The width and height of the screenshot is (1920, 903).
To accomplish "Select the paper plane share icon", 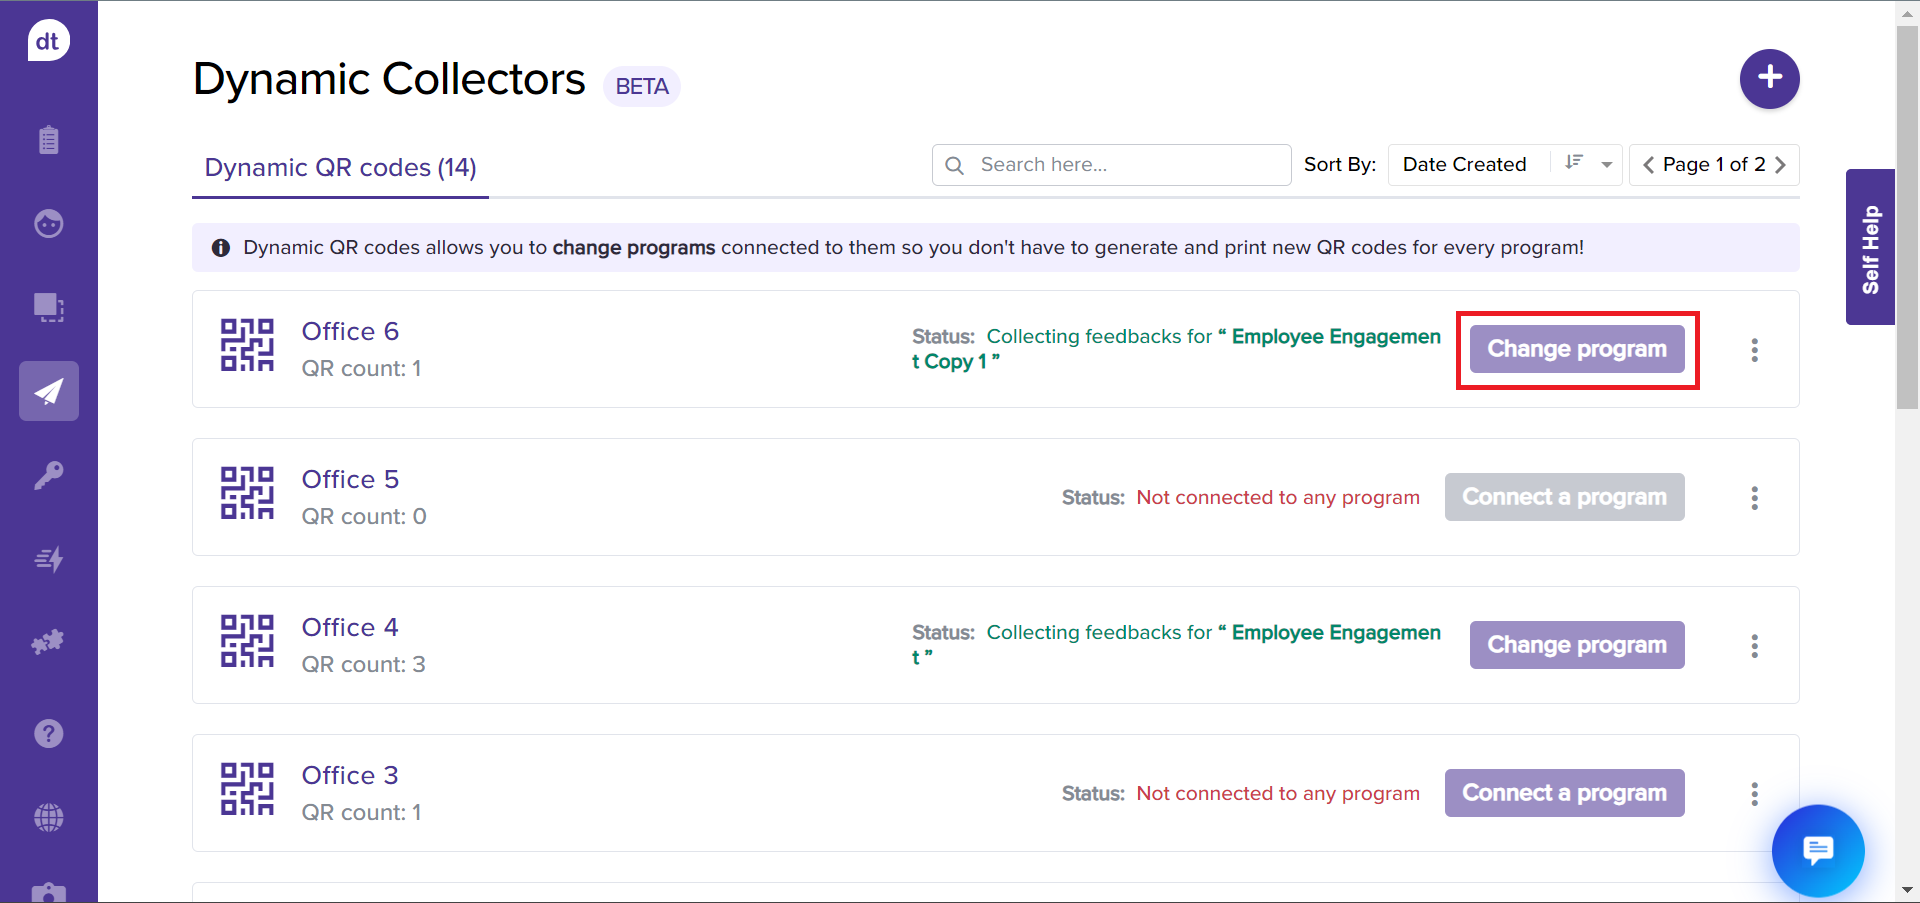I will (48, 391).
